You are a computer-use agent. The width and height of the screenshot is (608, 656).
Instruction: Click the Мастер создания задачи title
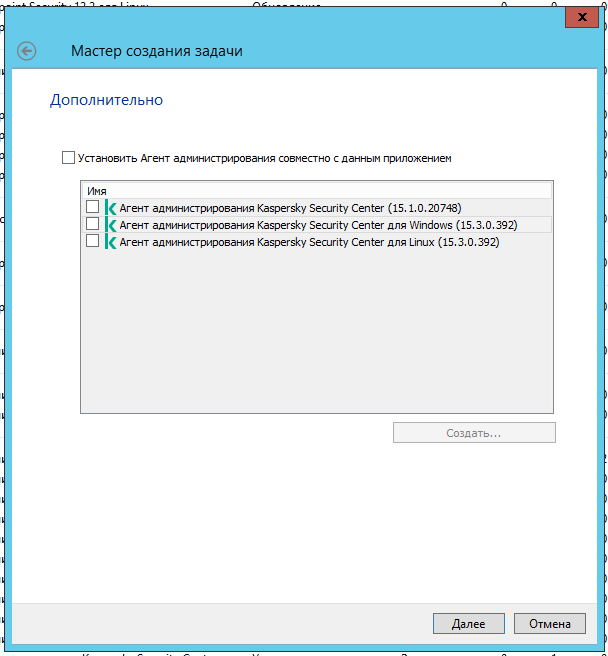tap(157, 51)
